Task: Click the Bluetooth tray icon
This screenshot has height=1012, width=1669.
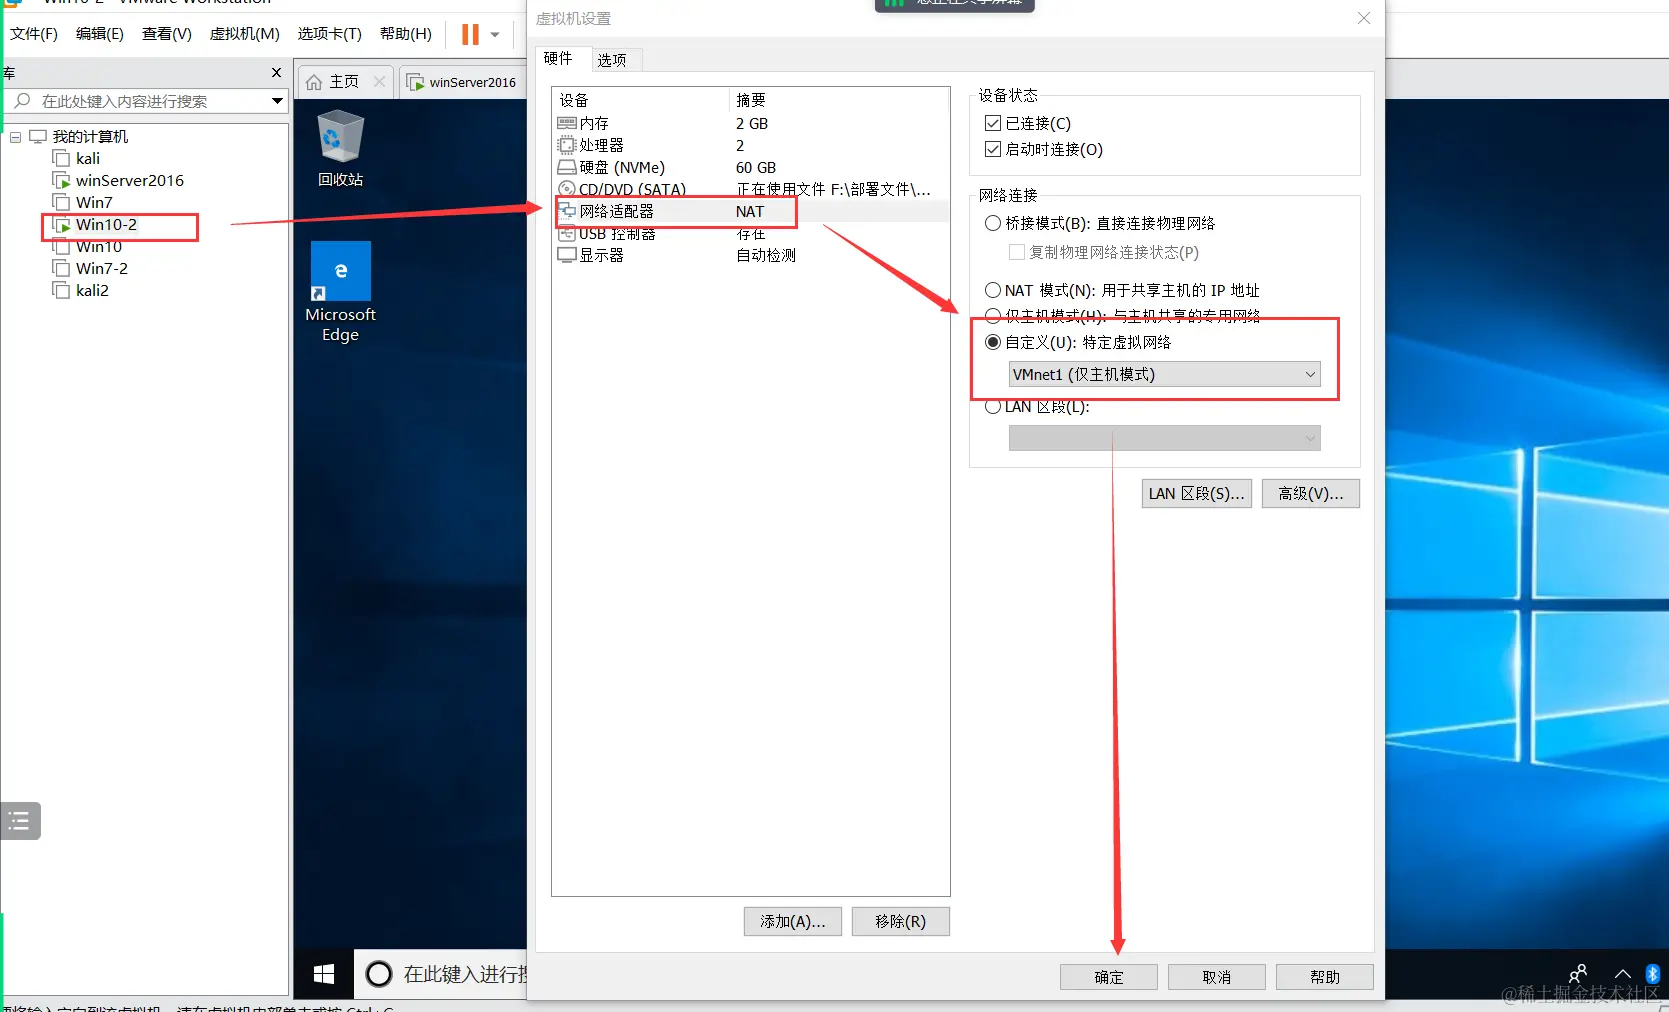Action: [1652, 974]
